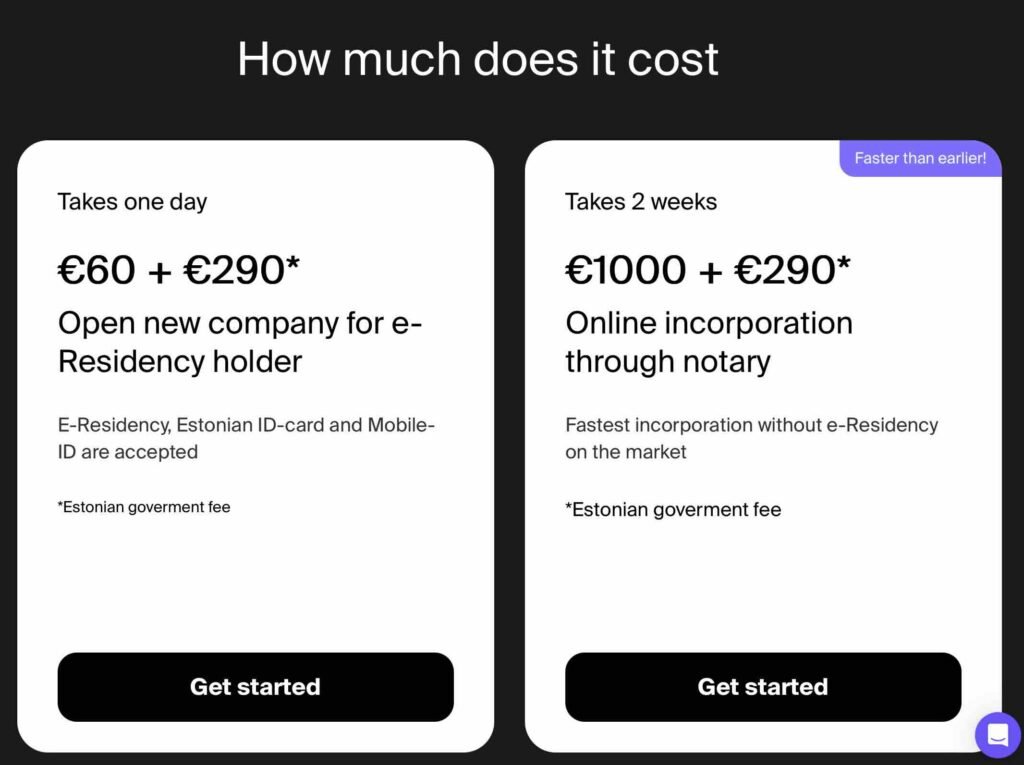Image resolution: width=1024 pixels, height=765 pixels.
Task: Click the plus sign after €60
Action: [x=160, y=271]
